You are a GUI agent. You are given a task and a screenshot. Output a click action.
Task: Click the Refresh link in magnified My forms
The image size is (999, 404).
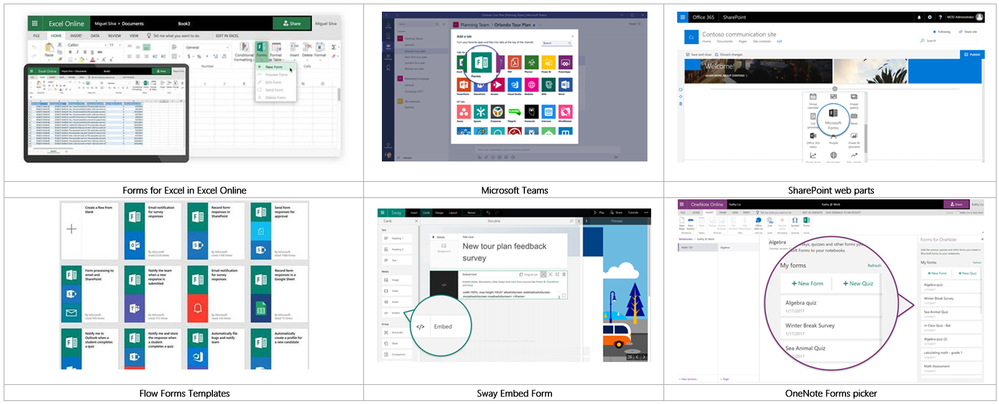click(x=874, y=265)
